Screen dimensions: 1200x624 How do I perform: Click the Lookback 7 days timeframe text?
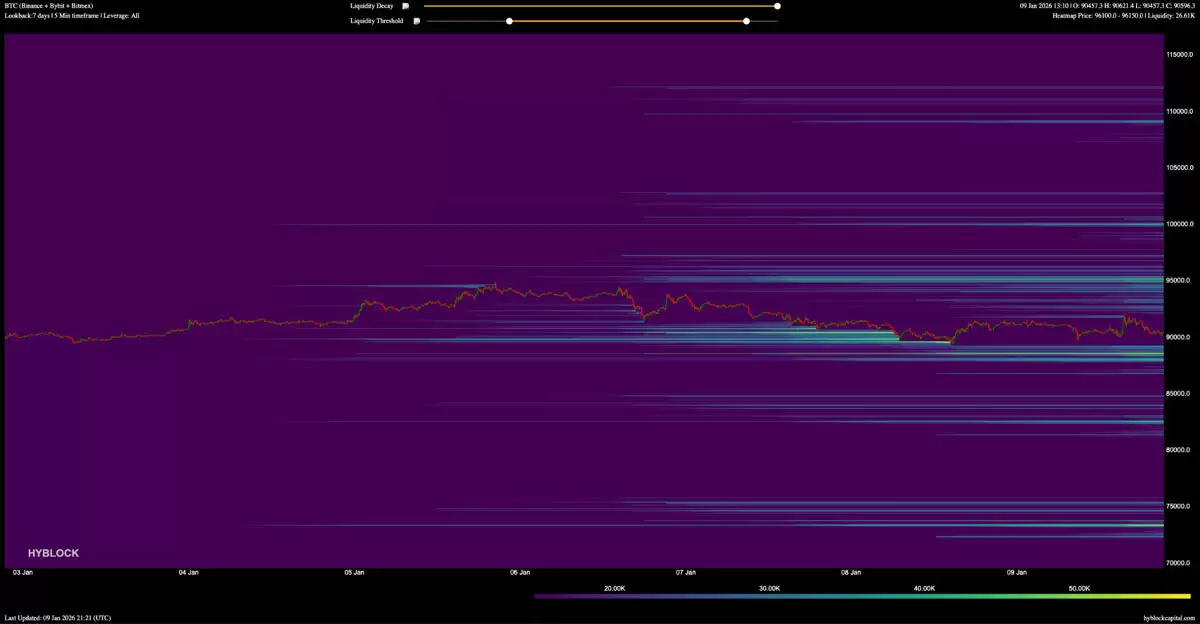pos(72,16)
